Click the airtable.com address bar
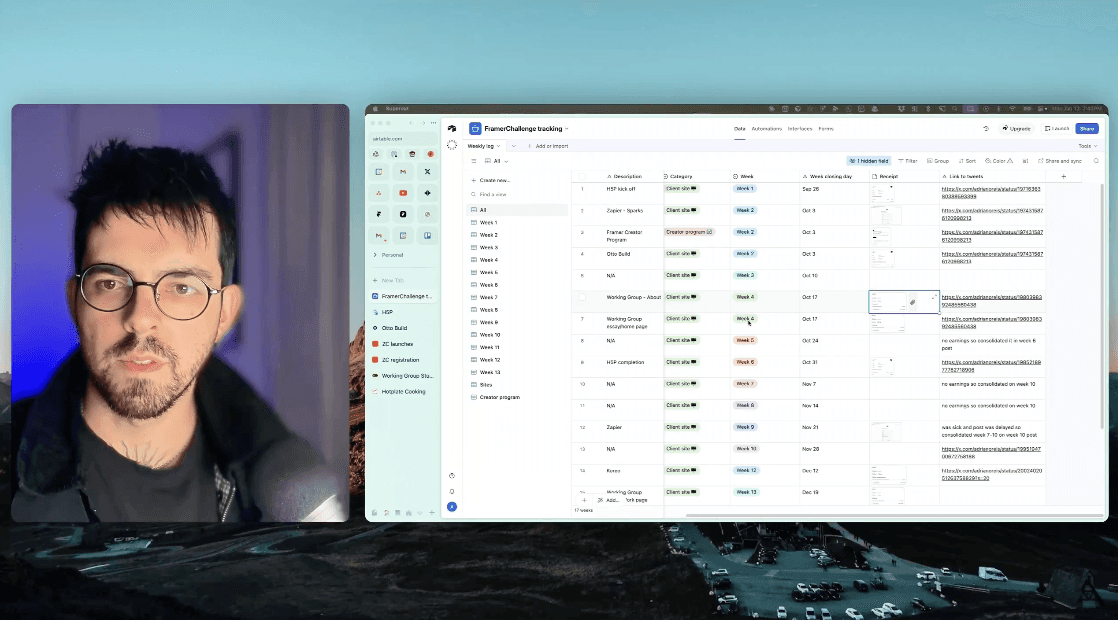The height and width of the screenshot is (620, 1118). 403,139
